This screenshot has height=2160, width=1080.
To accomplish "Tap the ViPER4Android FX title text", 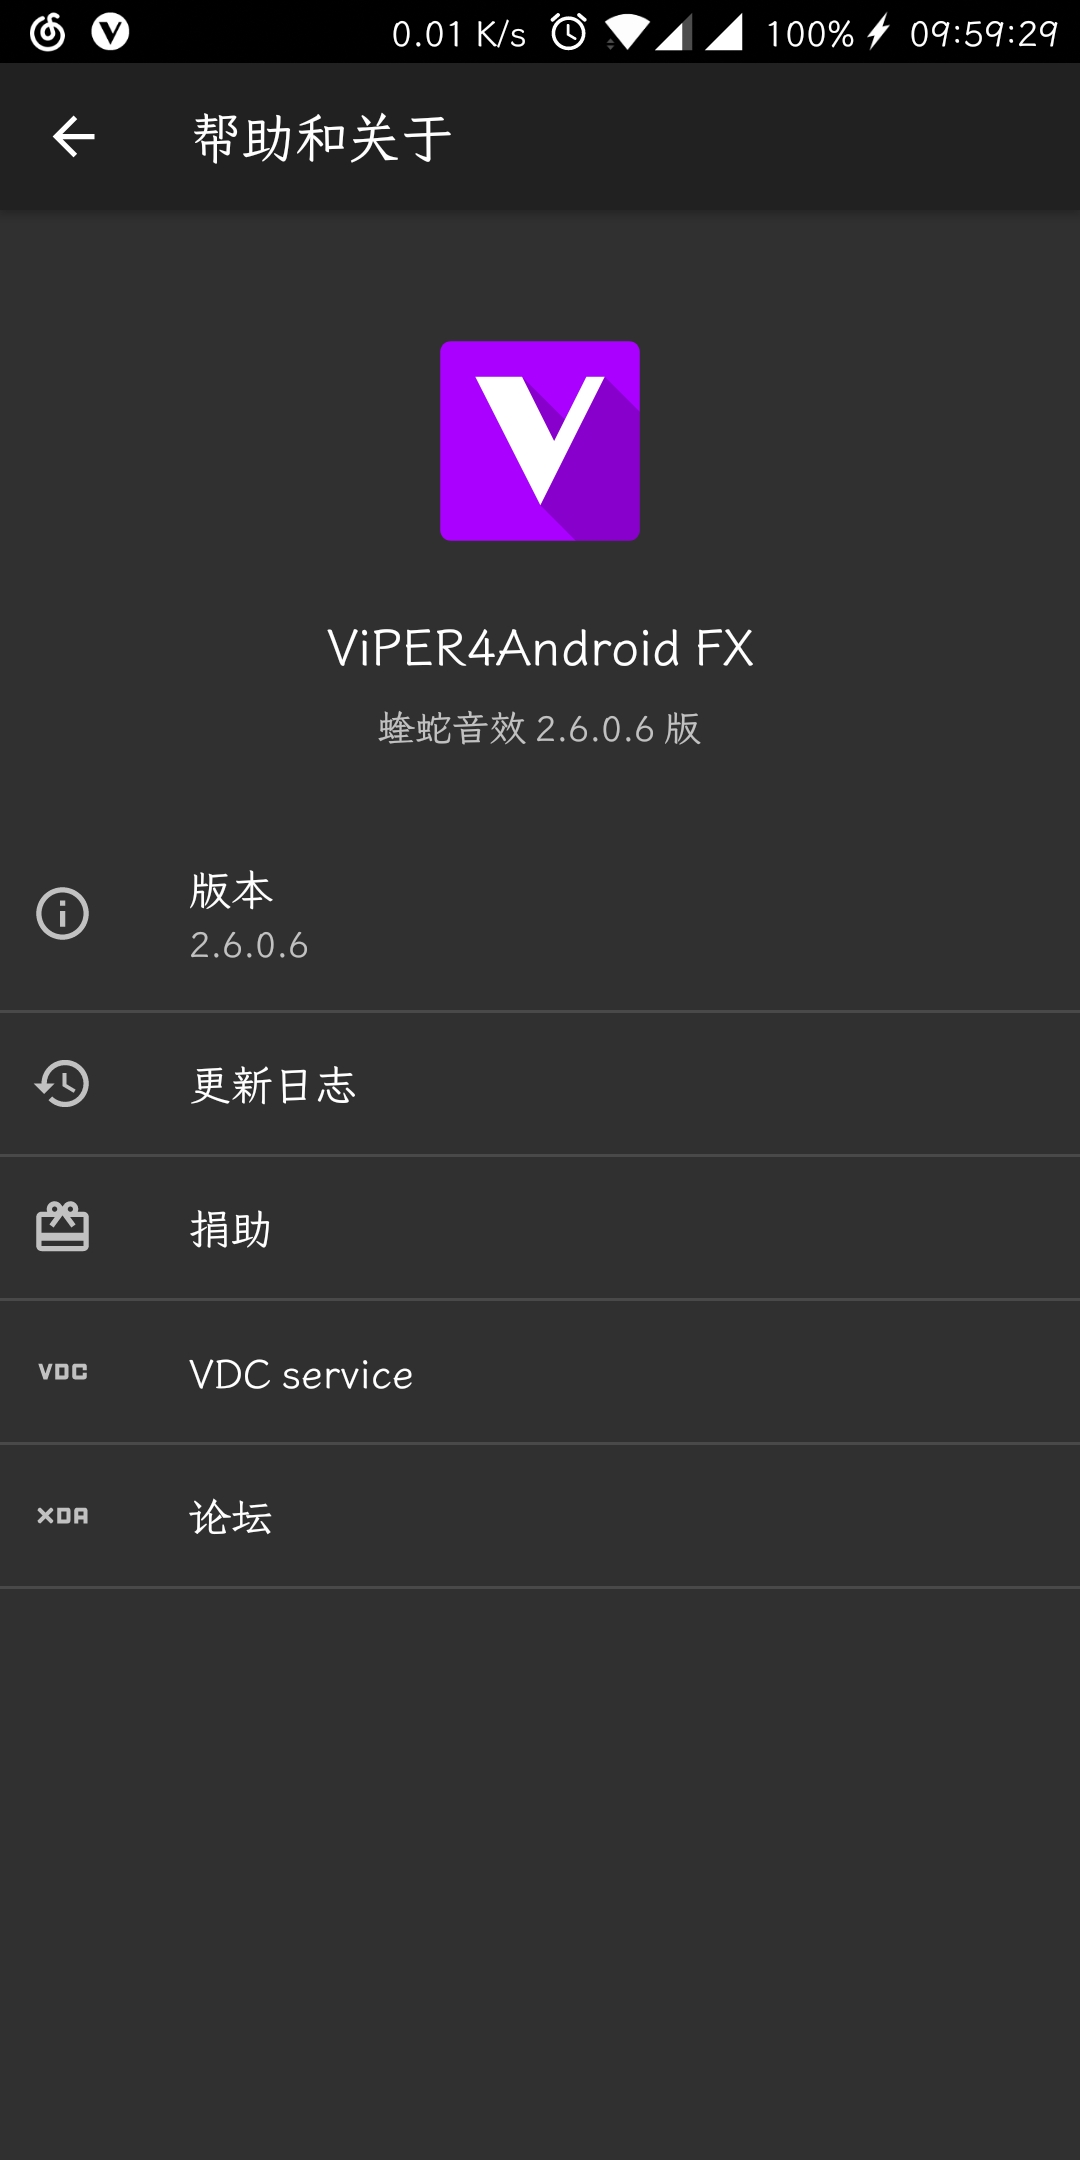I will (x=540, y=648).
